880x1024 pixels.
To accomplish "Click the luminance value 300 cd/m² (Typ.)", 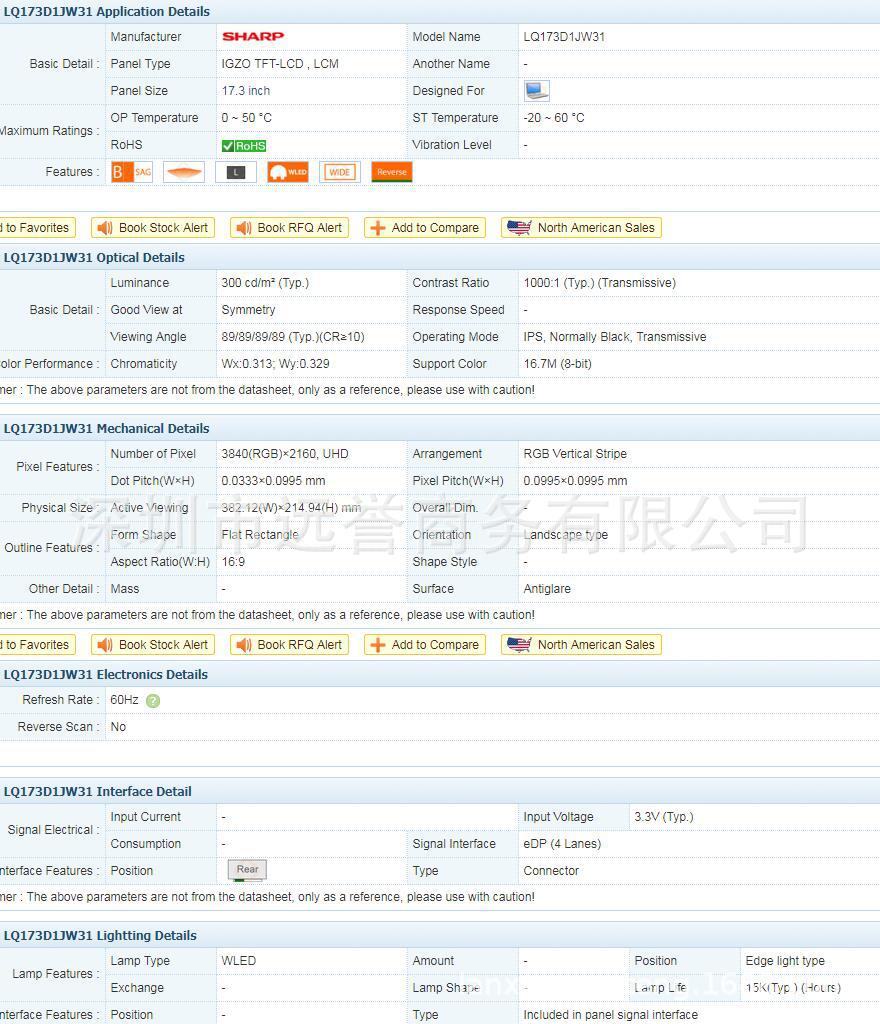I will 265,283.
